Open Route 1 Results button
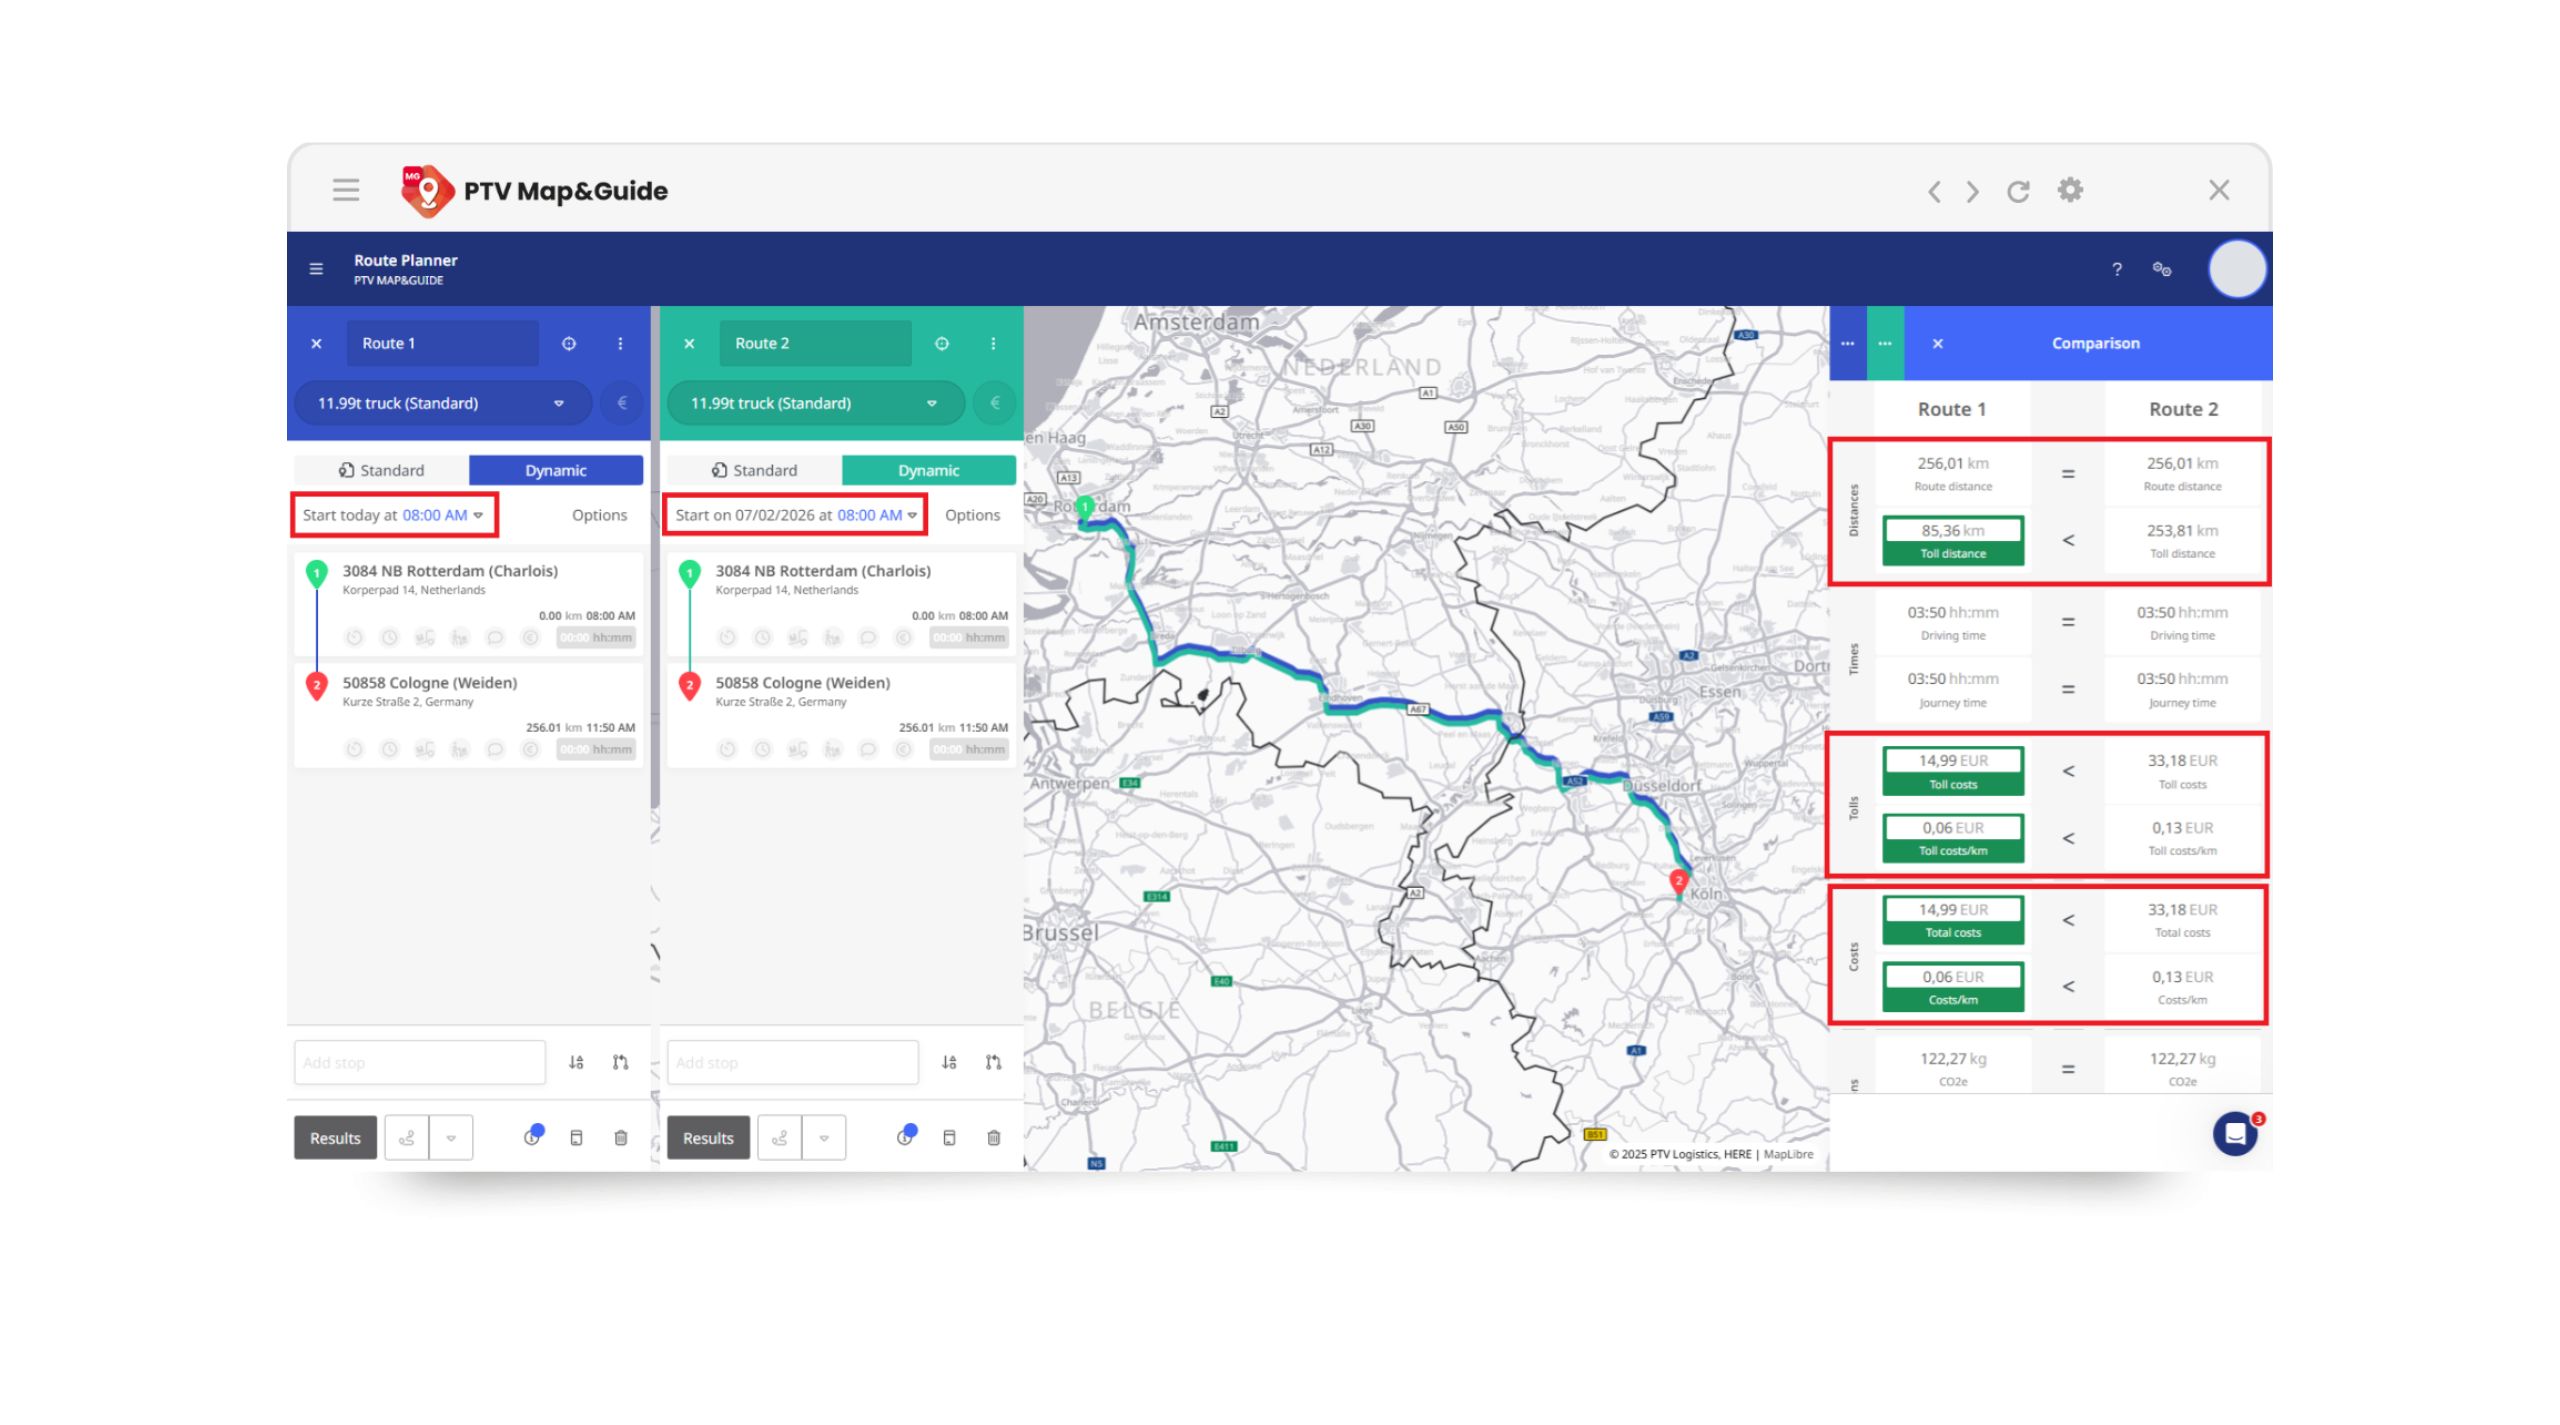Screen dimensions: 2560x1425 click(335, 1138)
